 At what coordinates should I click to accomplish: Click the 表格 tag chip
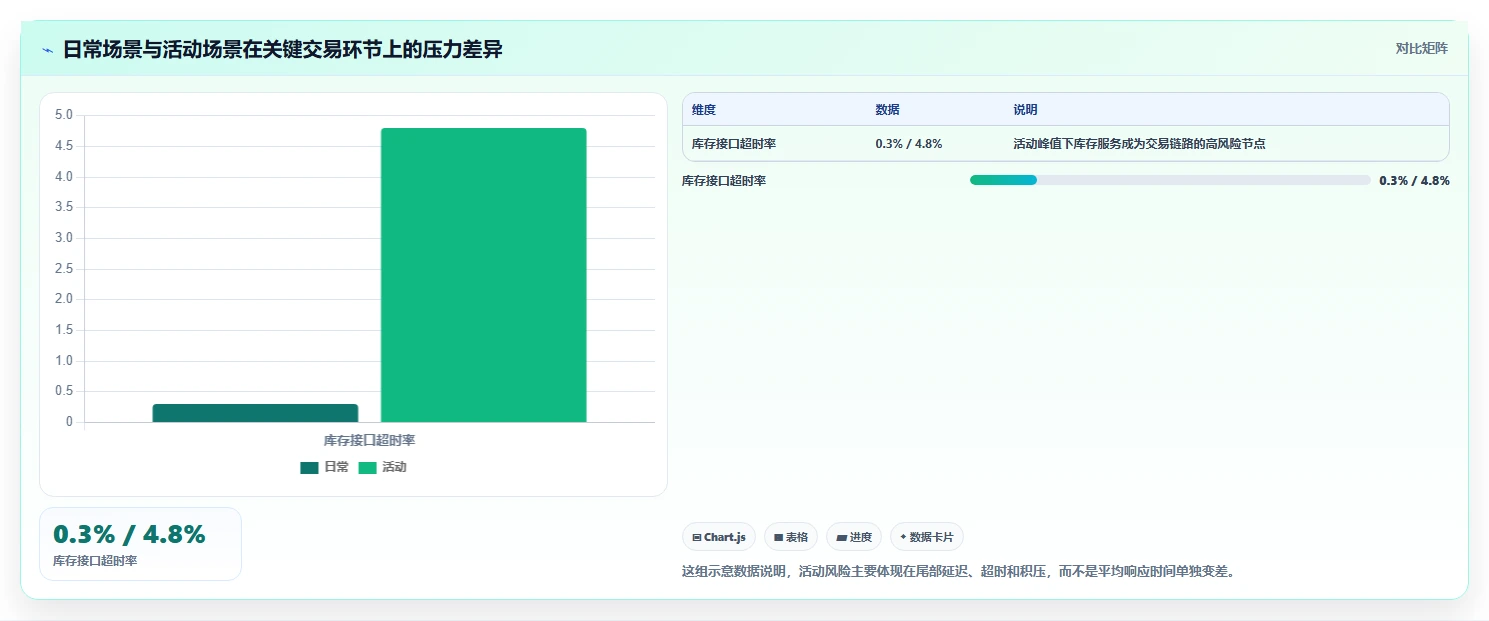click(791, 537)
